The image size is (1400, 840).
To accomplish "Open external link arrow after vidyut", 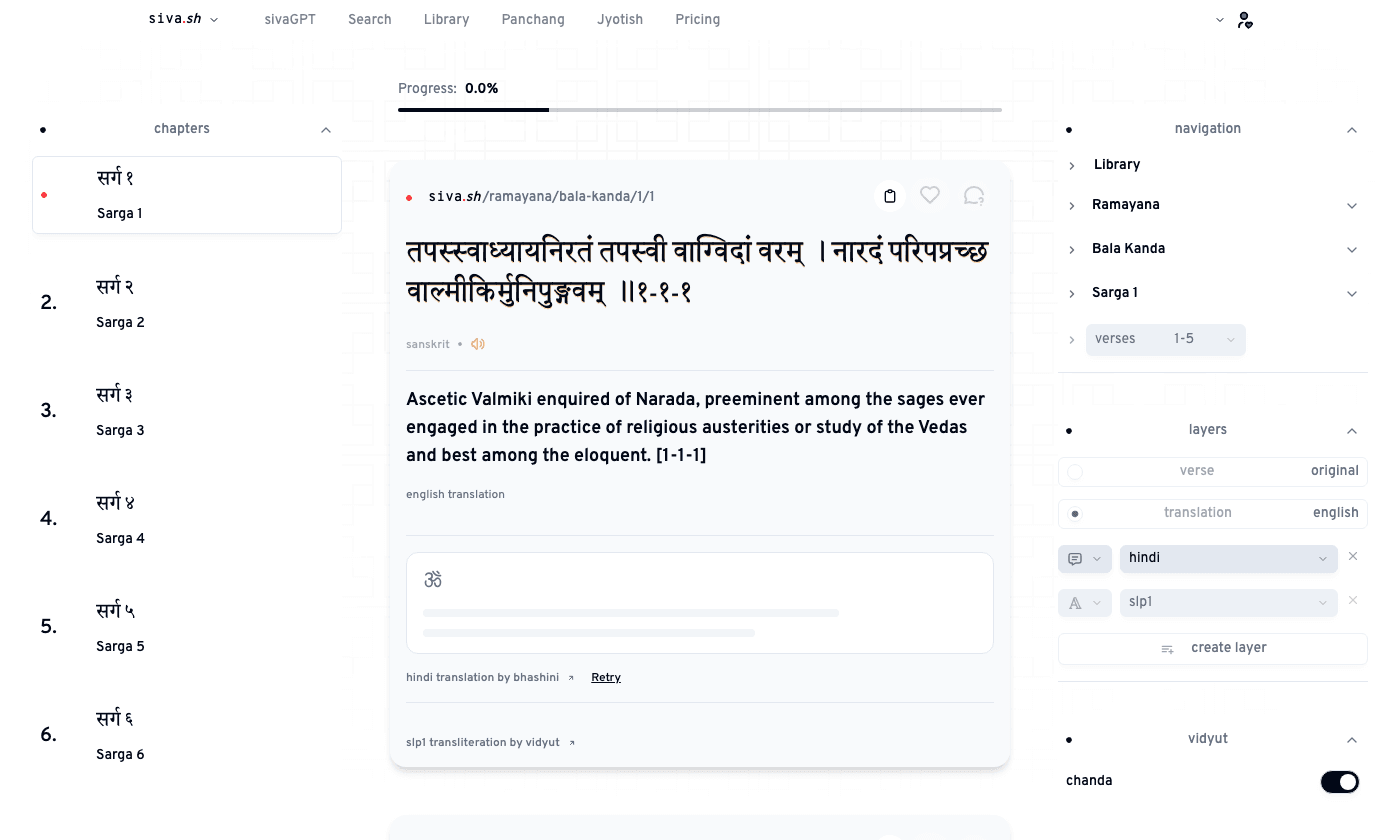I will [x=572, y=743].
